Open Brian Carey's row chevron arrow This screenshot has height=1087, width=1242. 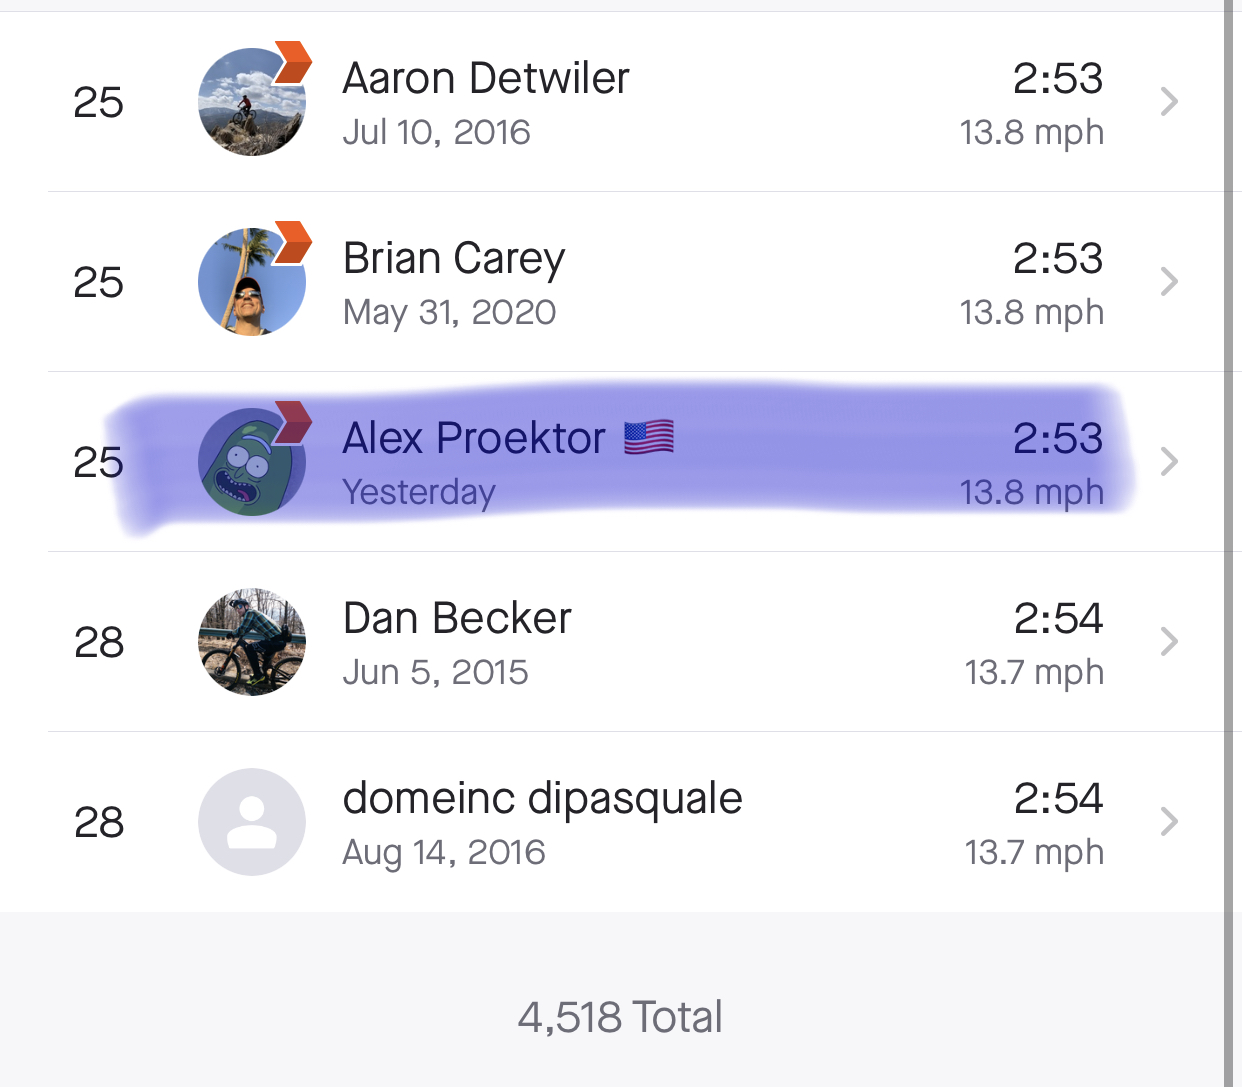(1169, 281)
